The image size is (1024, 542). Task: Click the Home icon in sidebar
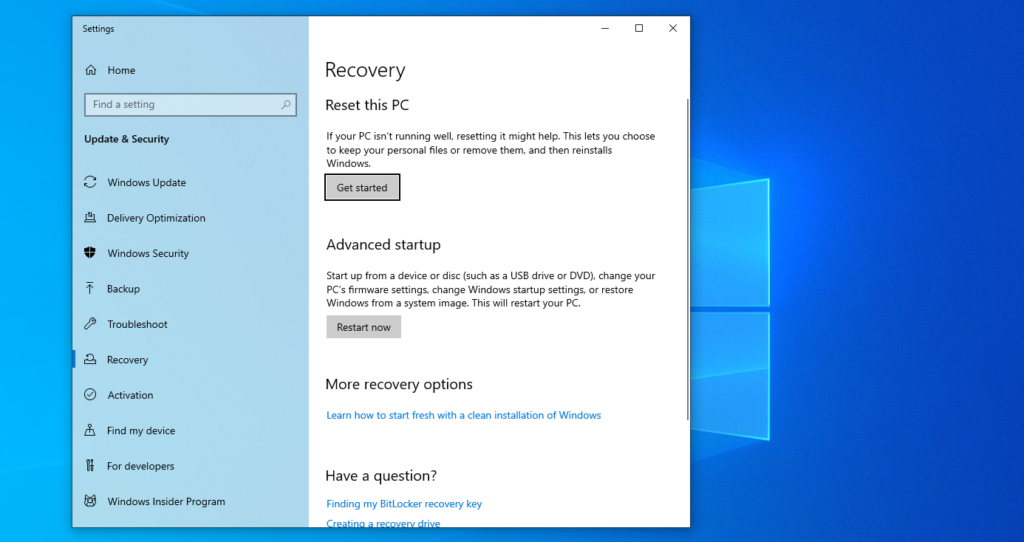click(x=91, y=71)
